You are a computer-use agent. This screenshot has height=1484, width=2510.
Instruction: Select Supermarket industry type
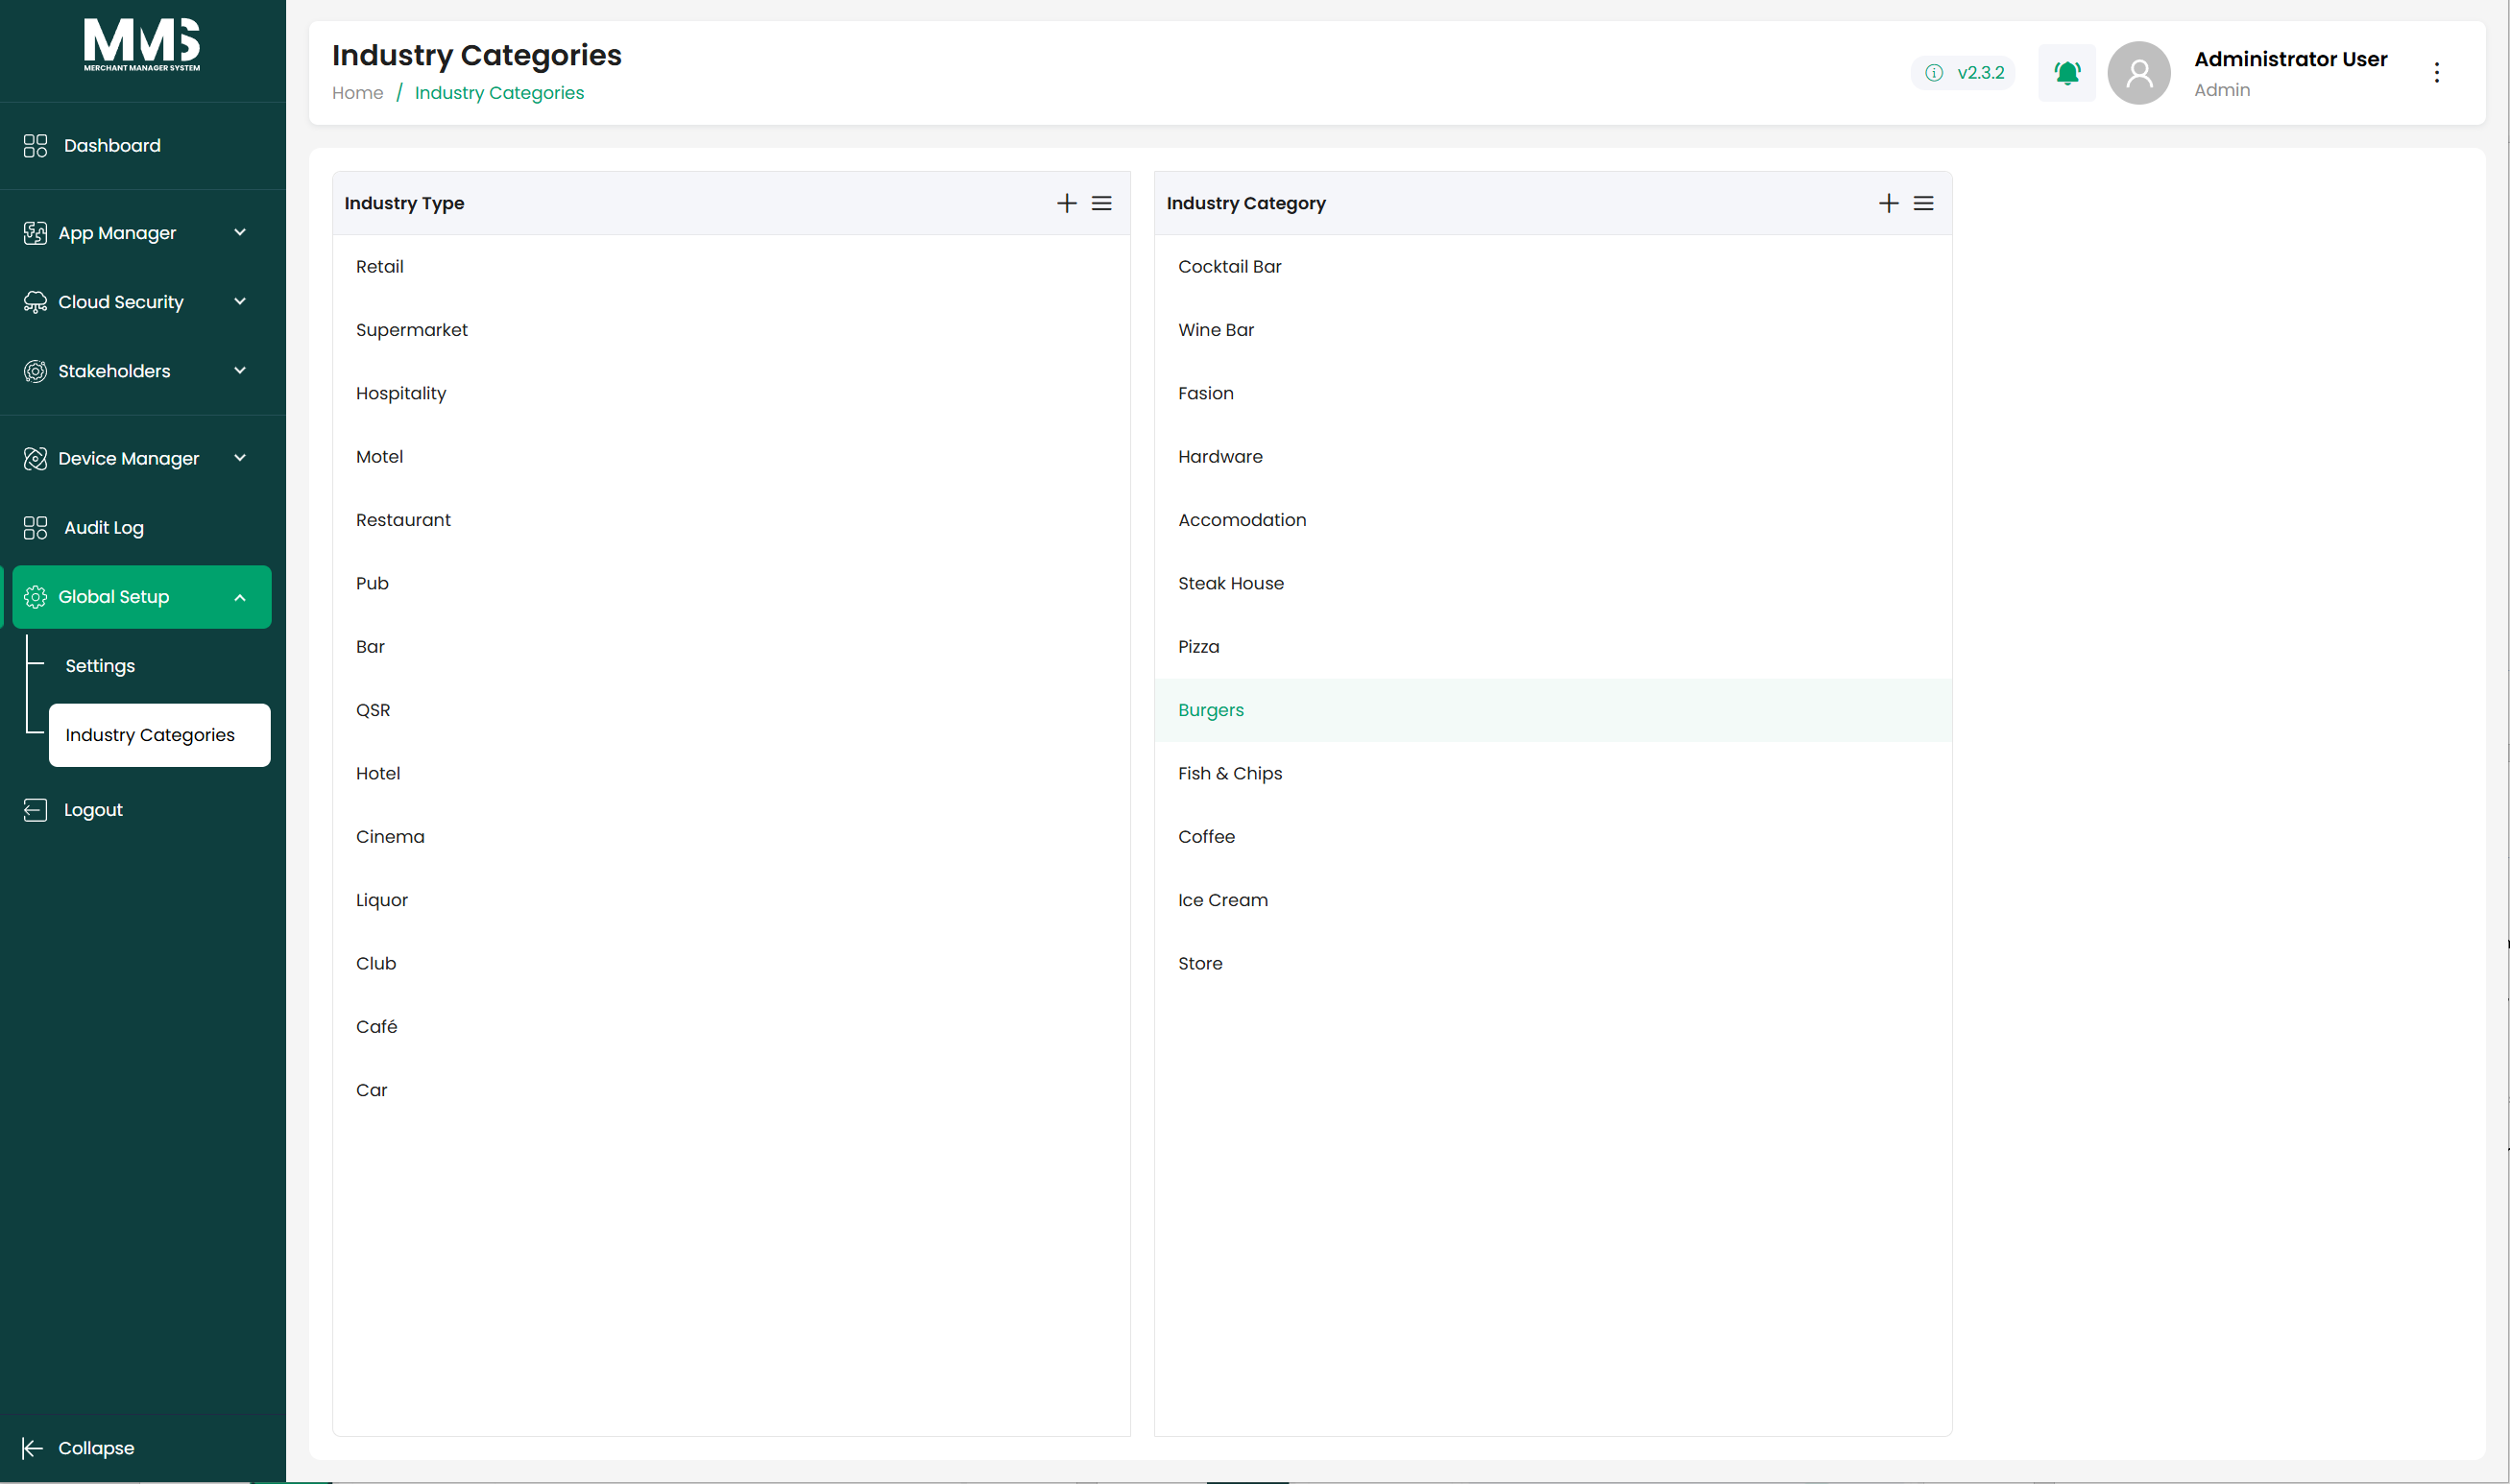731,330
